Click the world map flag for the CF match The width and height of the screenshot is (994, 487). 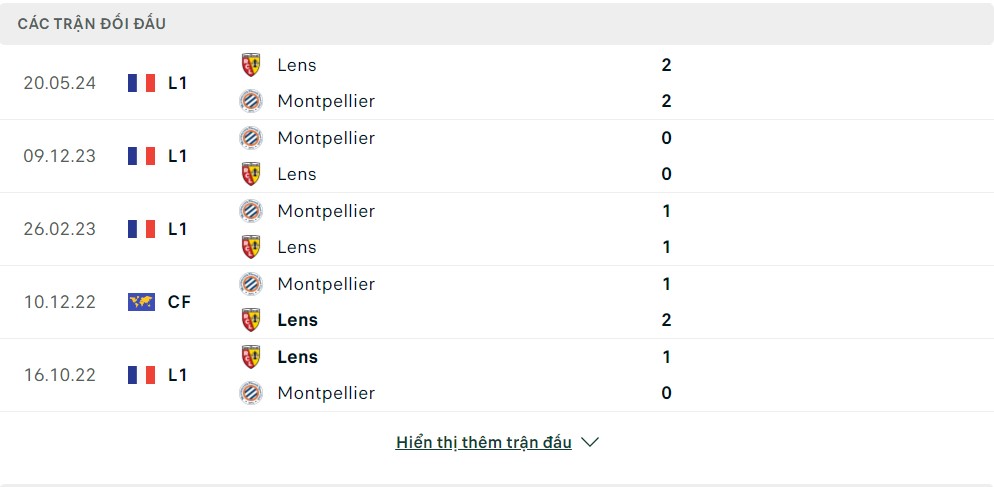point(142,302)
